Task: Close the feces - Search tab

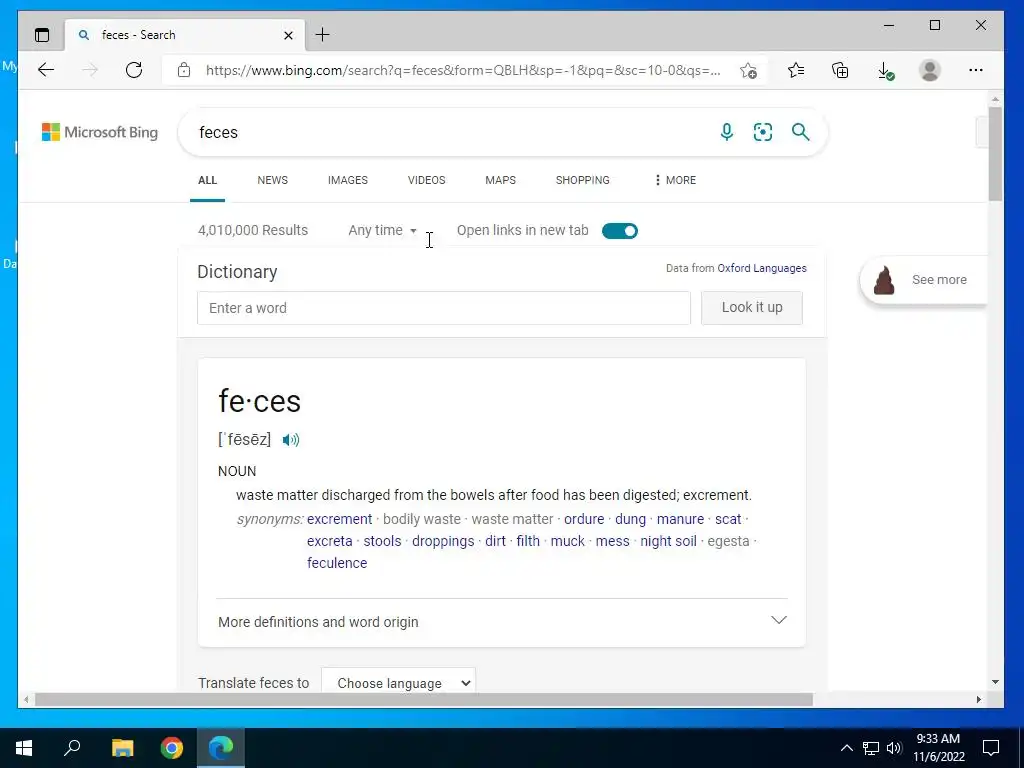Action: pyautogui.click(x=289, y=35)
